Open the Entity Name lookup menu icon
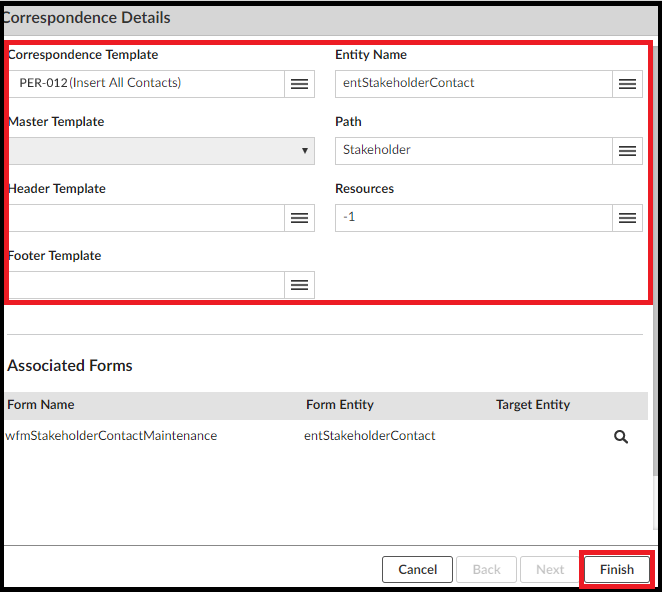The height and width of the screenshot is (592, 662). coord(627,84)
